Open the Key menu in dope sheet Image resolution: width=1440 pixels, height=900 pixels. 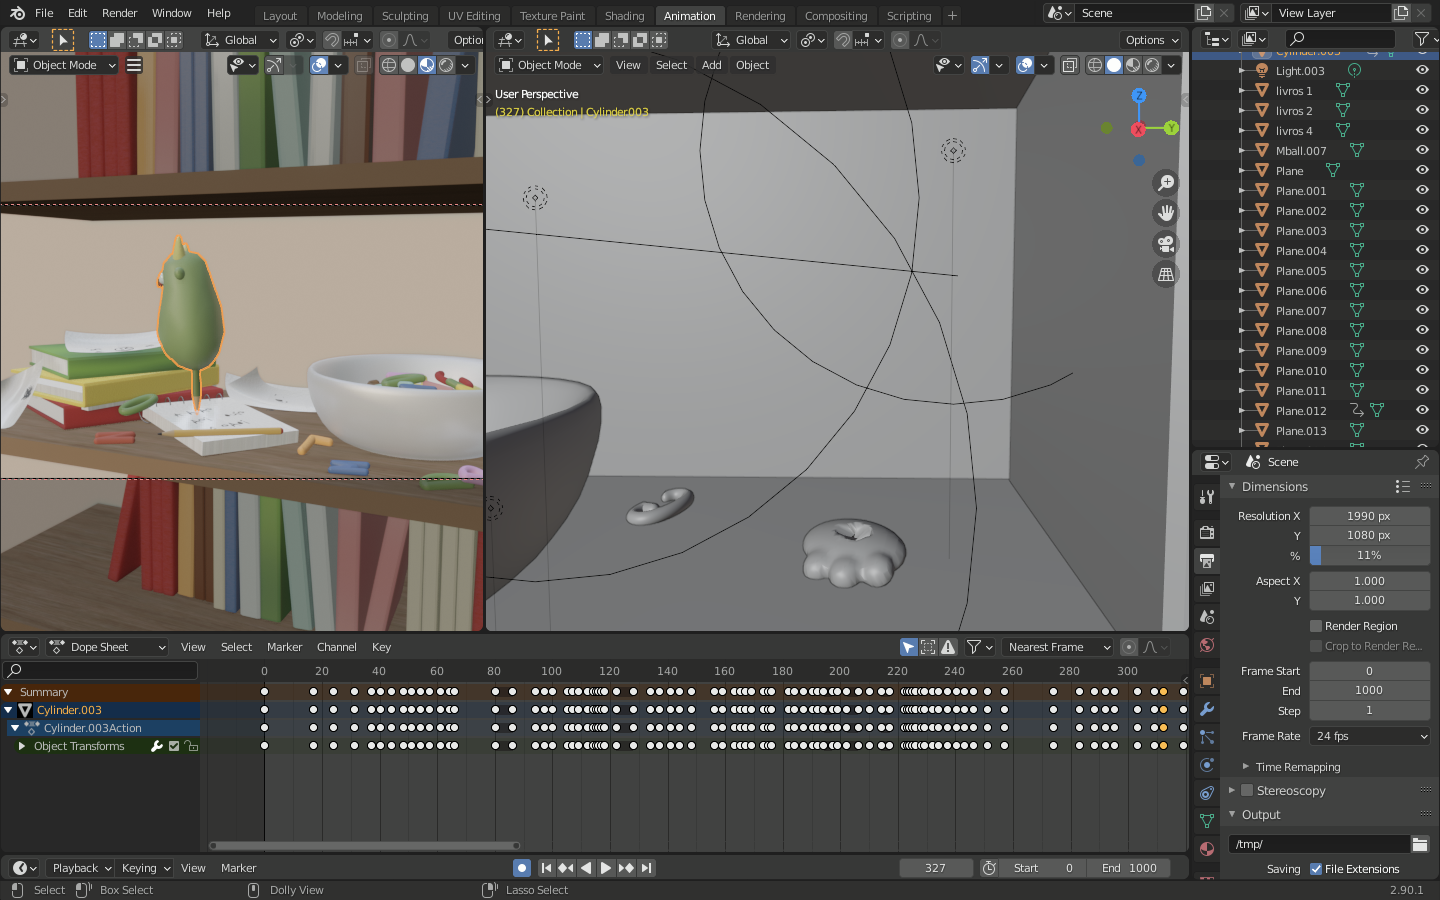tap(381, 647)
